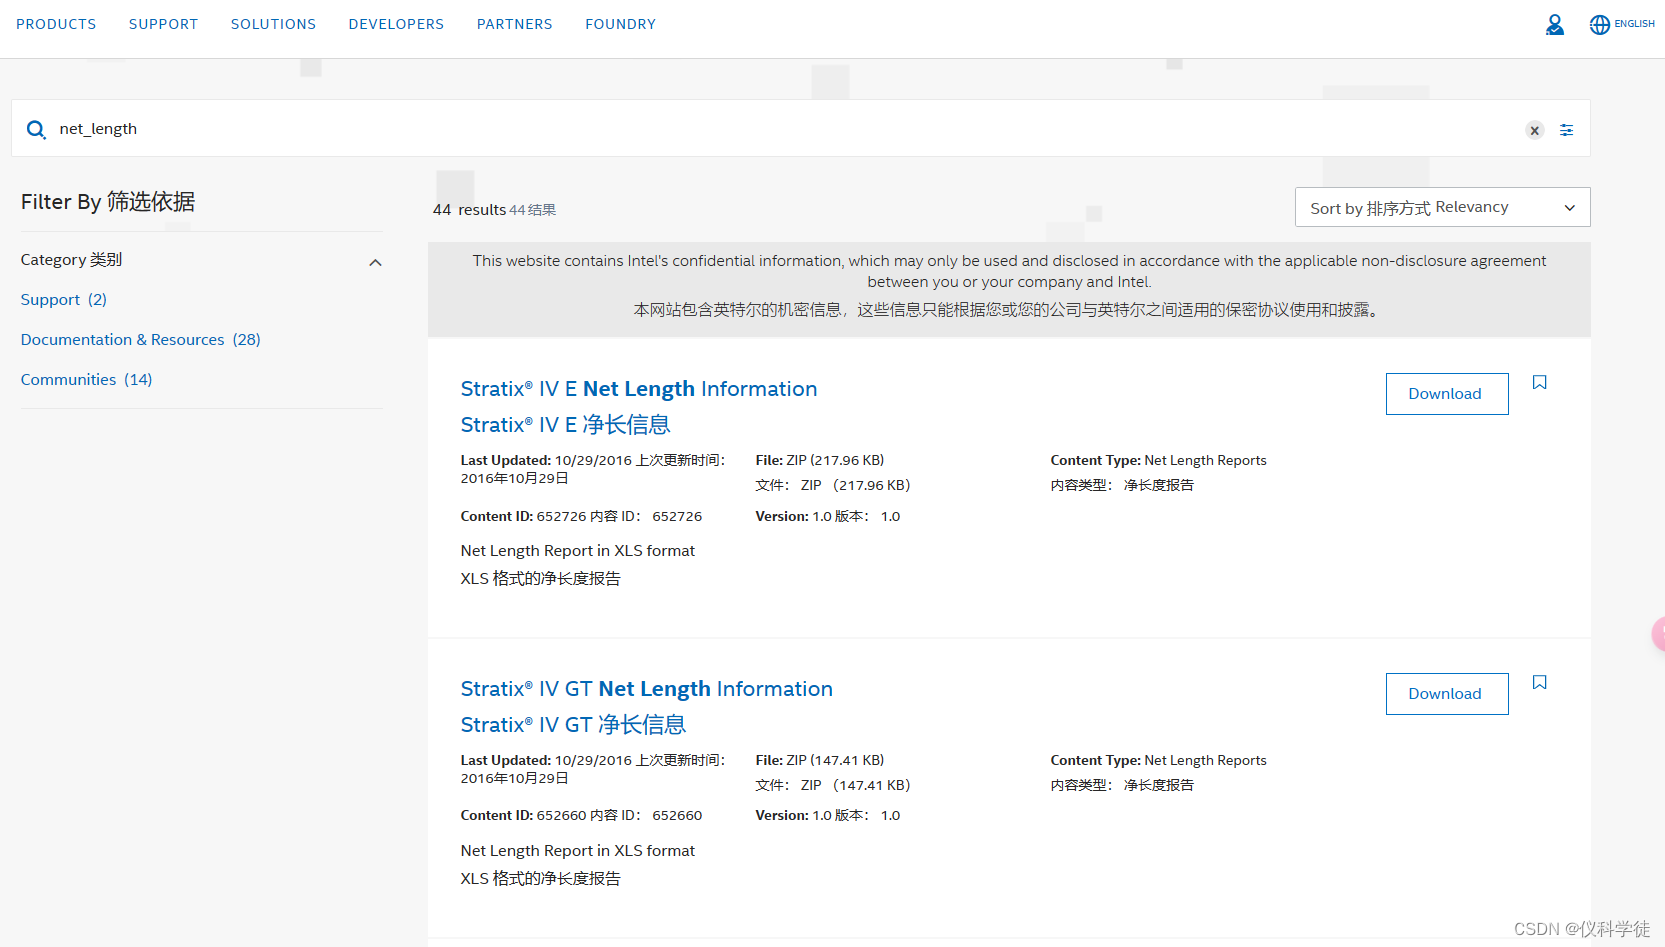Image resolution: width=1665 pixels, height=947 pixels.
Task: Filter results by Communities (14)
Action: (x=87, y=379)
